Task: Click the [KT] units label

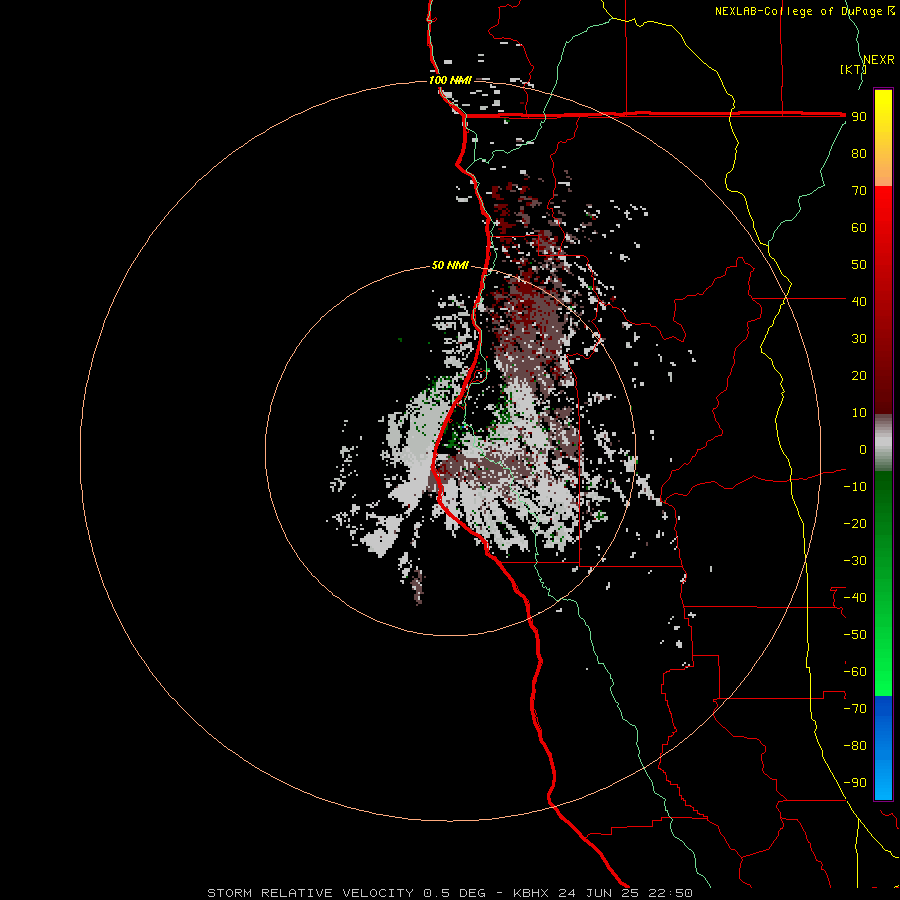Action: coord(853,69)
